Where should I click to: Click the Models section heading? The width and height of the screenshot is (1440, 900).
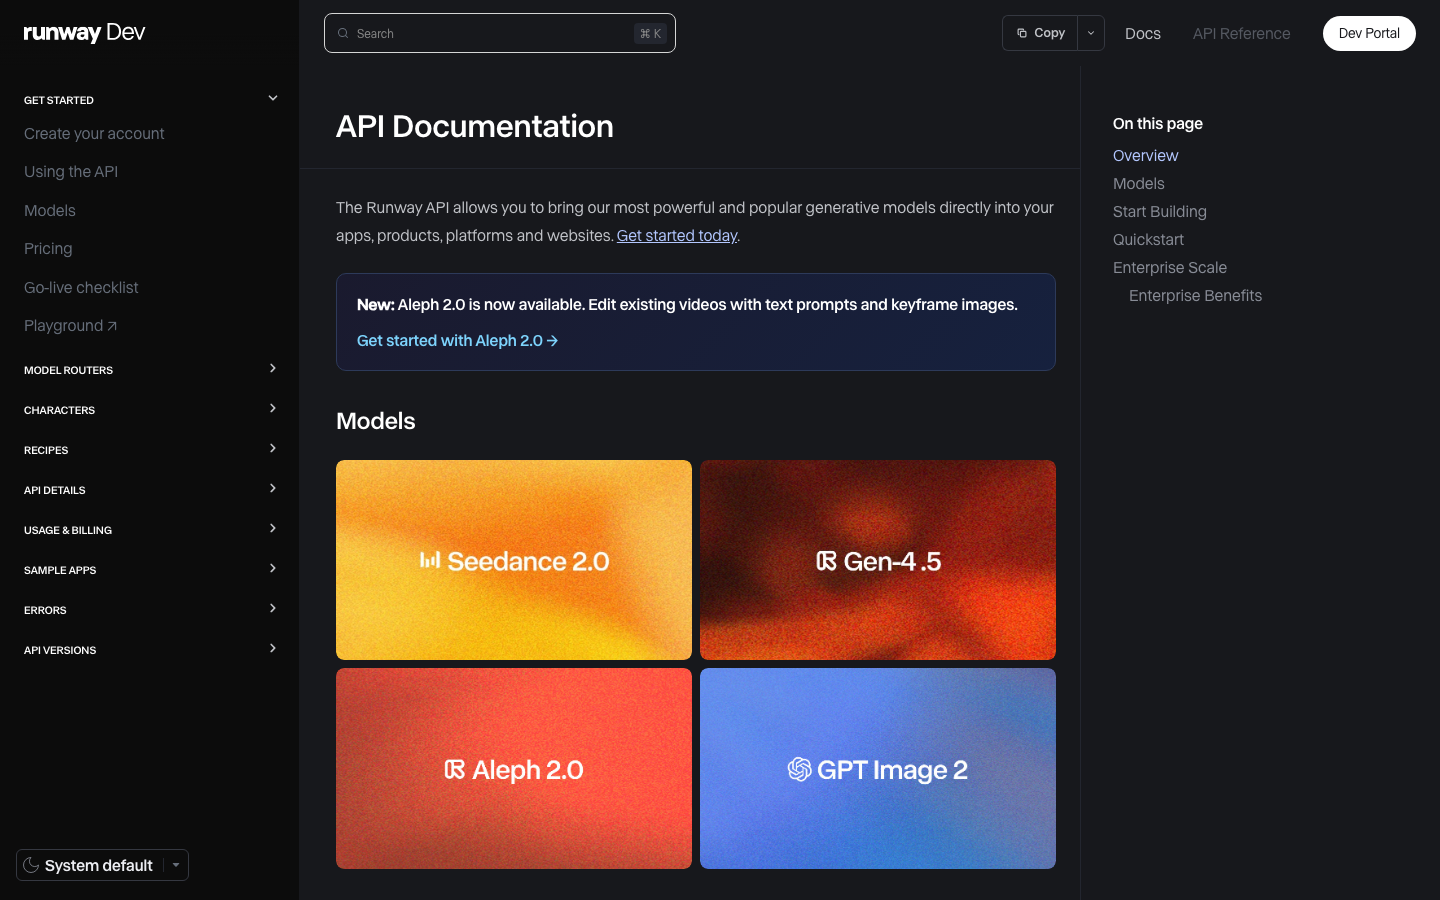tap(376, 421)
